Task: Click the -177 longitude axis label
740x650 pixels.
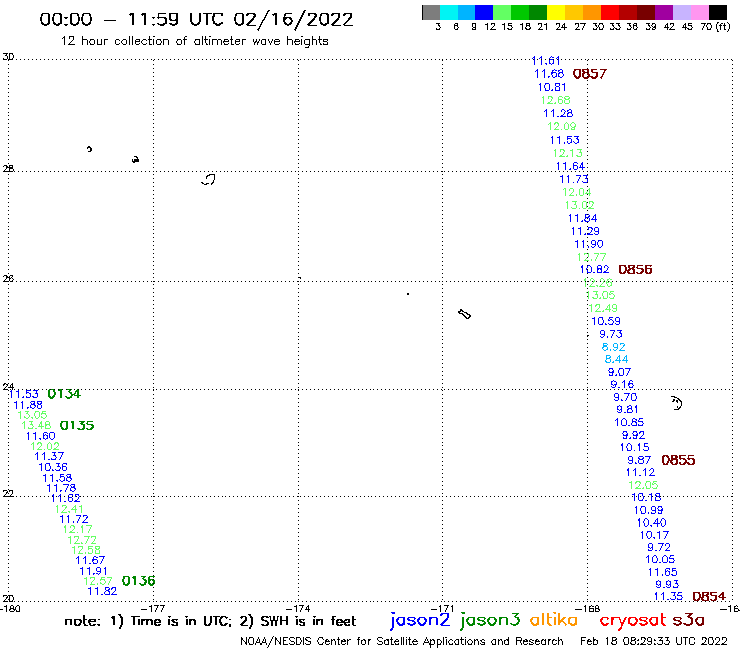Action: point(154,609)
